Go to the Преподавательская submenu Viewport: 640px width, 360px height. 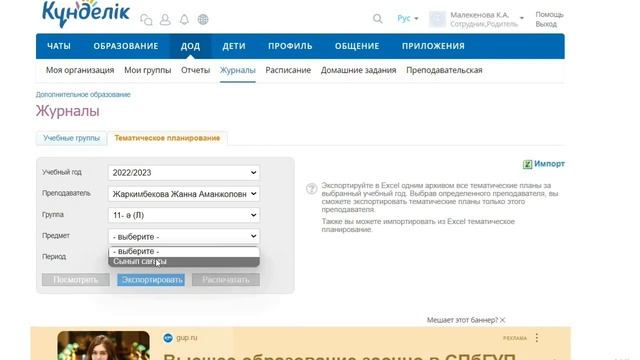pyautogui.click(x=444, y=70)
